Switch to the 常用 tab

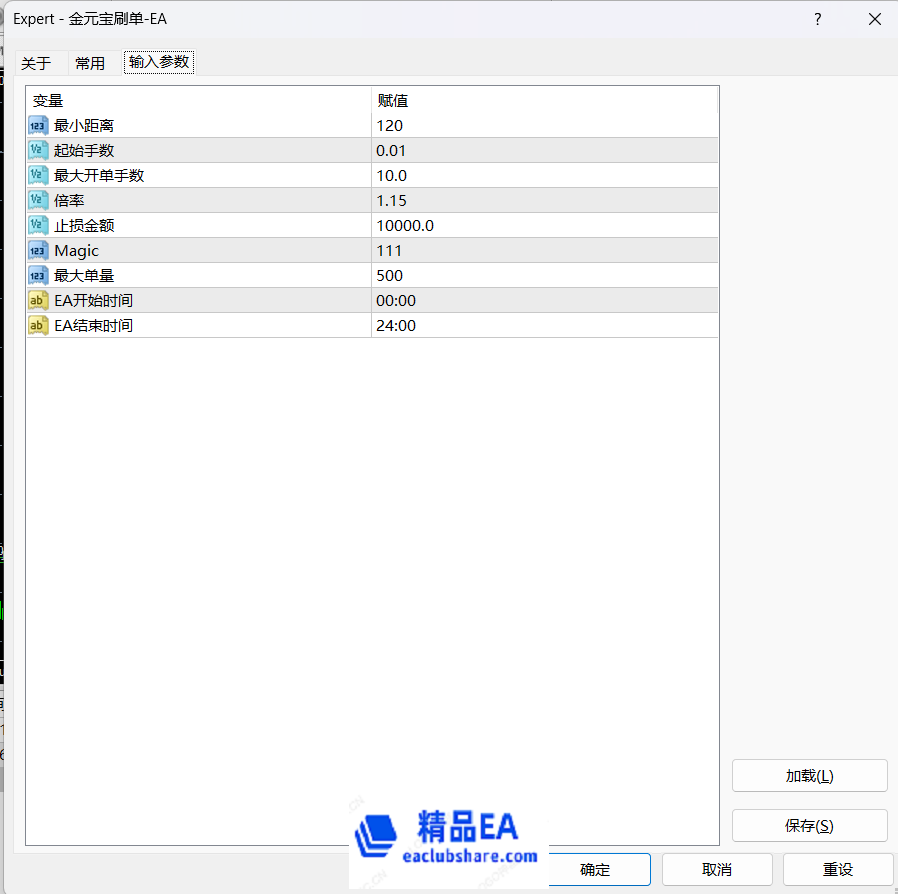[x=89, y=62]
